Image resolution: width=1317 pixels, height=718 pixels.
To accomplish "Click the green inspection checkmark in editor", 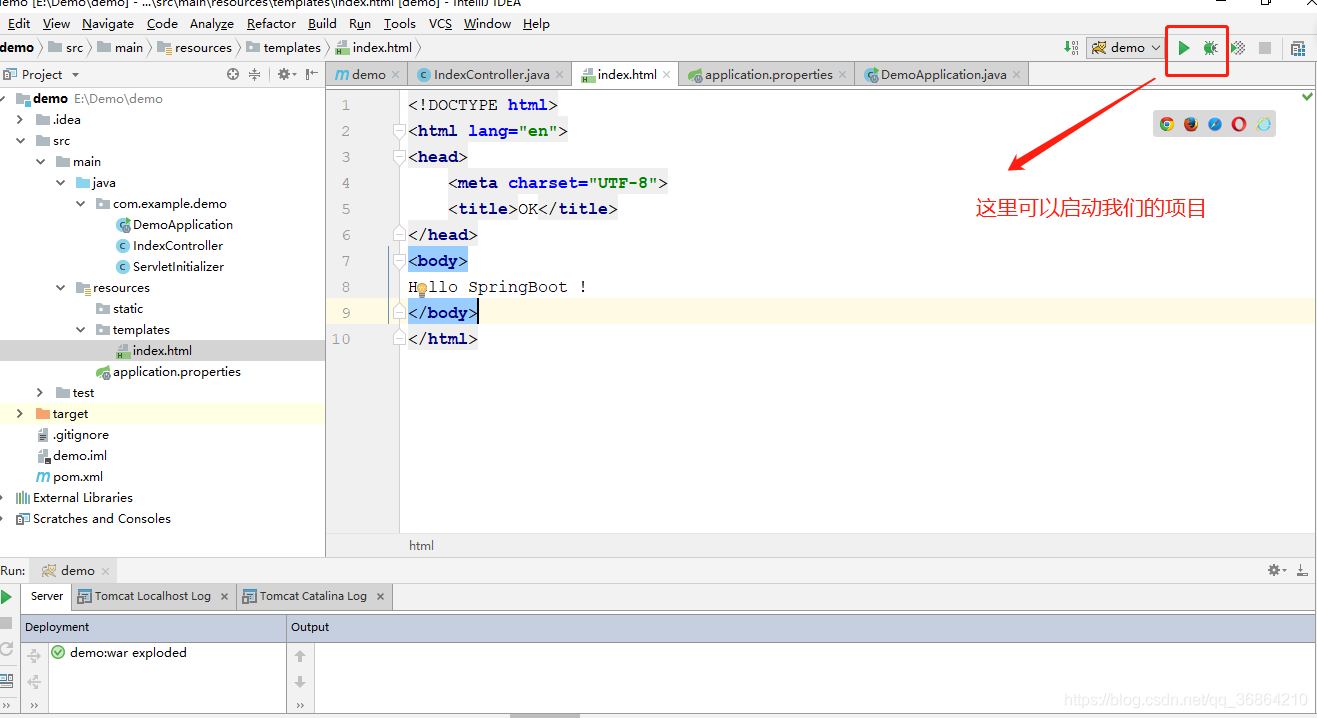I will (x=1307, y=97).
